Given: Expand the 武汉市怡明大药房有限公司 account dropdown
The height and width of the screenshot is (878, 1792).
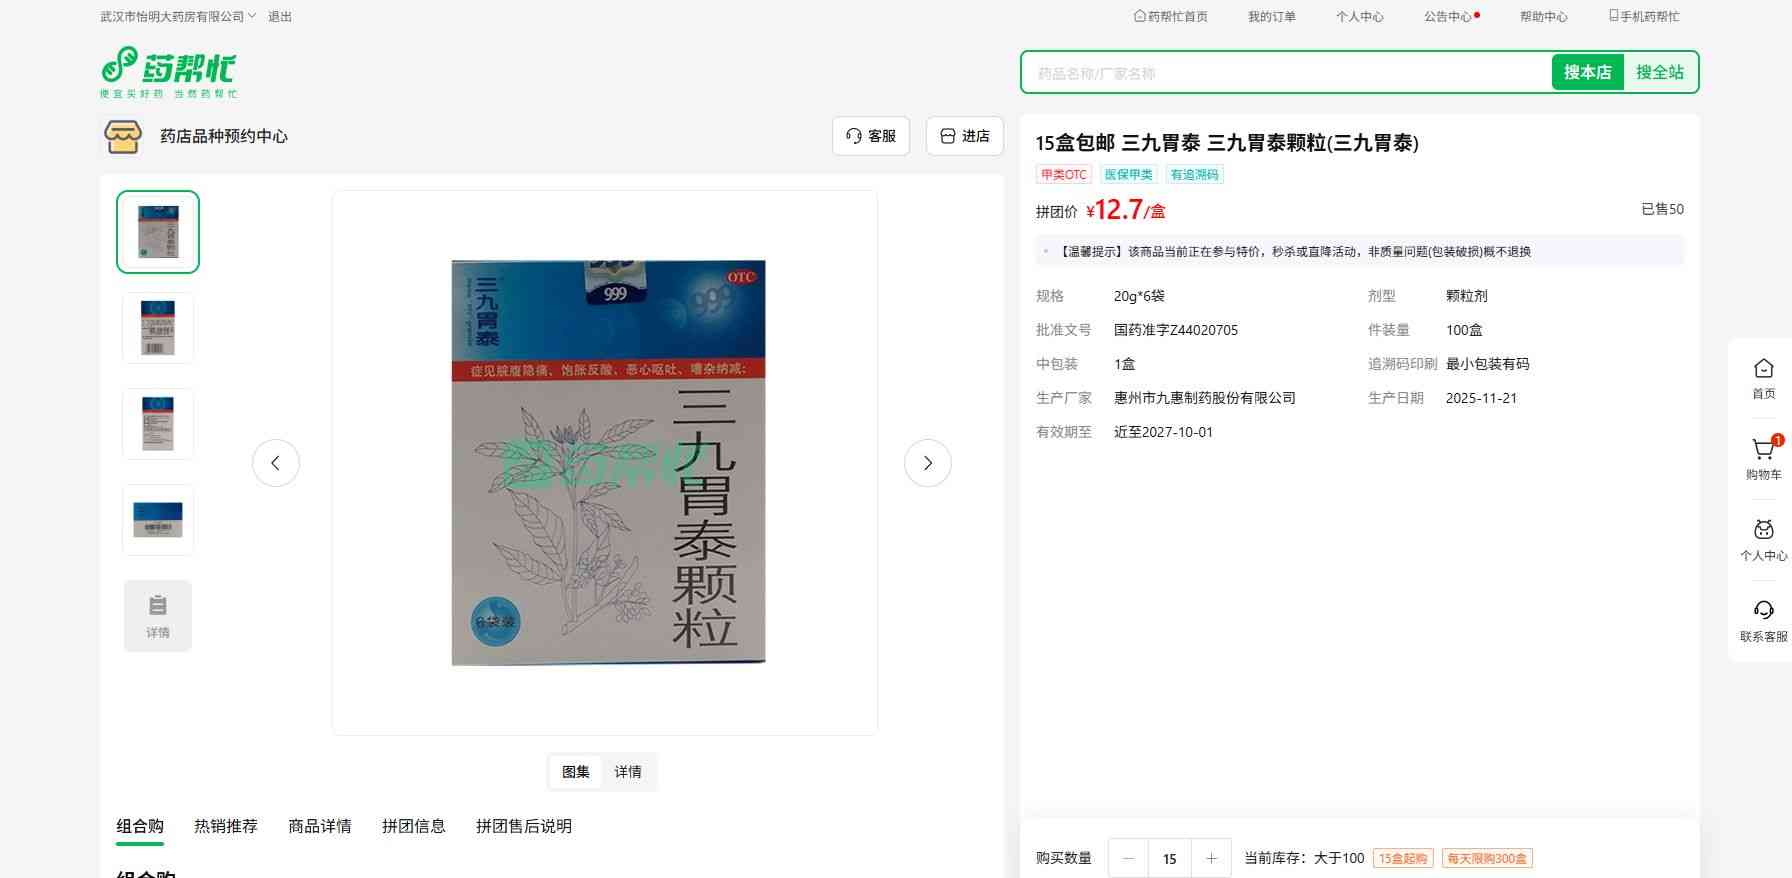Looking at the screenshot, I should coord(178,17).
